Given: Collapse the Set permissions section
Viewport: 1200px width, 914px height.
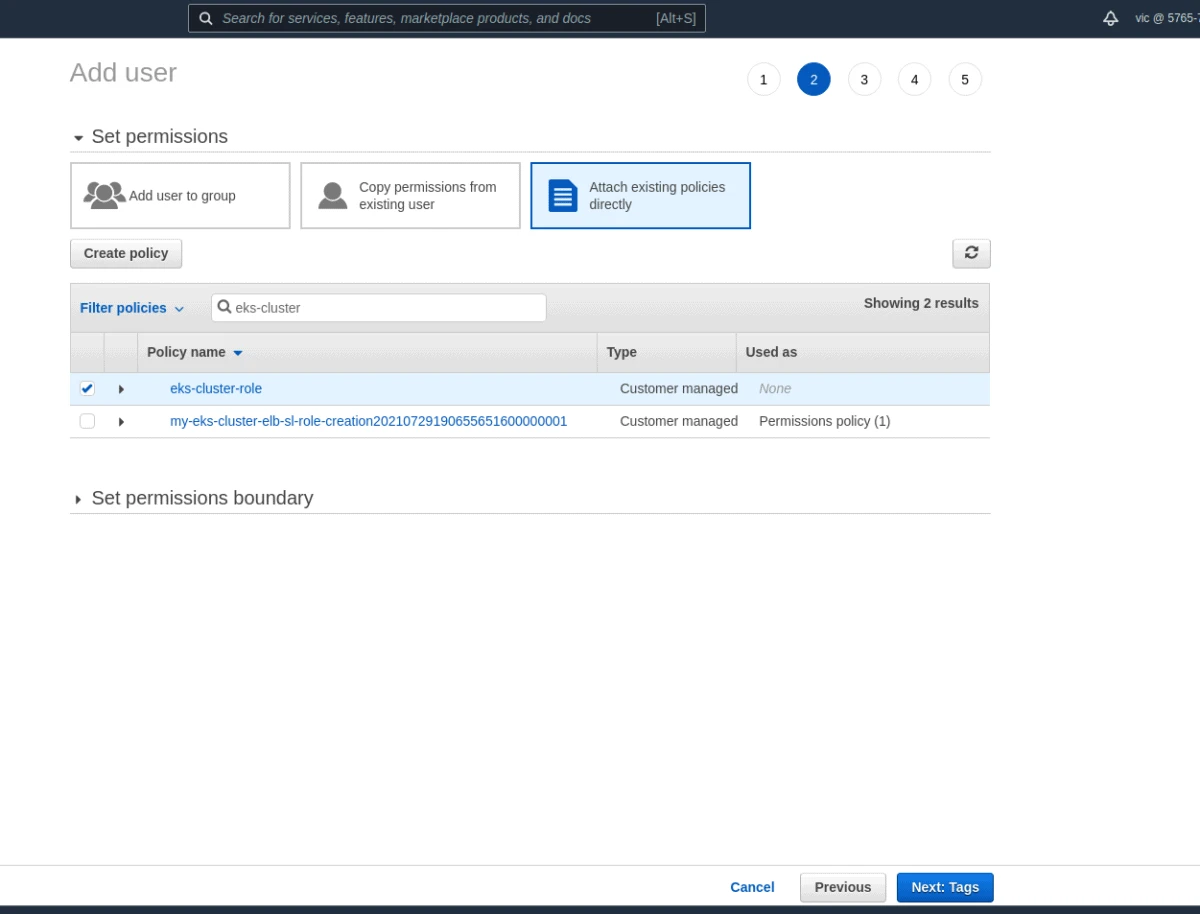Looking at the screenshot, I should coord(78,137).
